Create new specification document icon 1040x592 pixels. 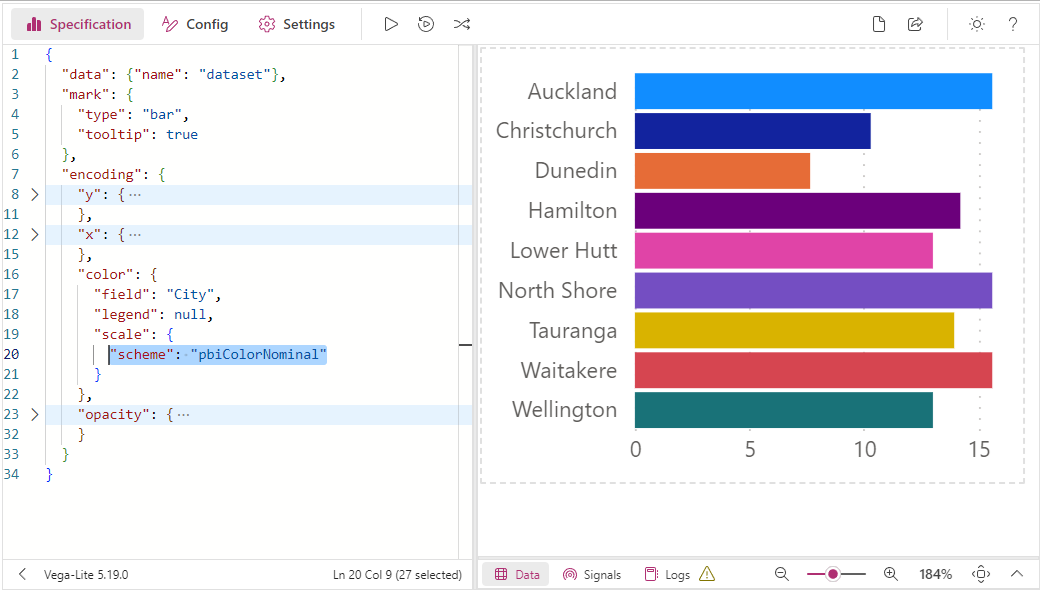pos(879,25)
